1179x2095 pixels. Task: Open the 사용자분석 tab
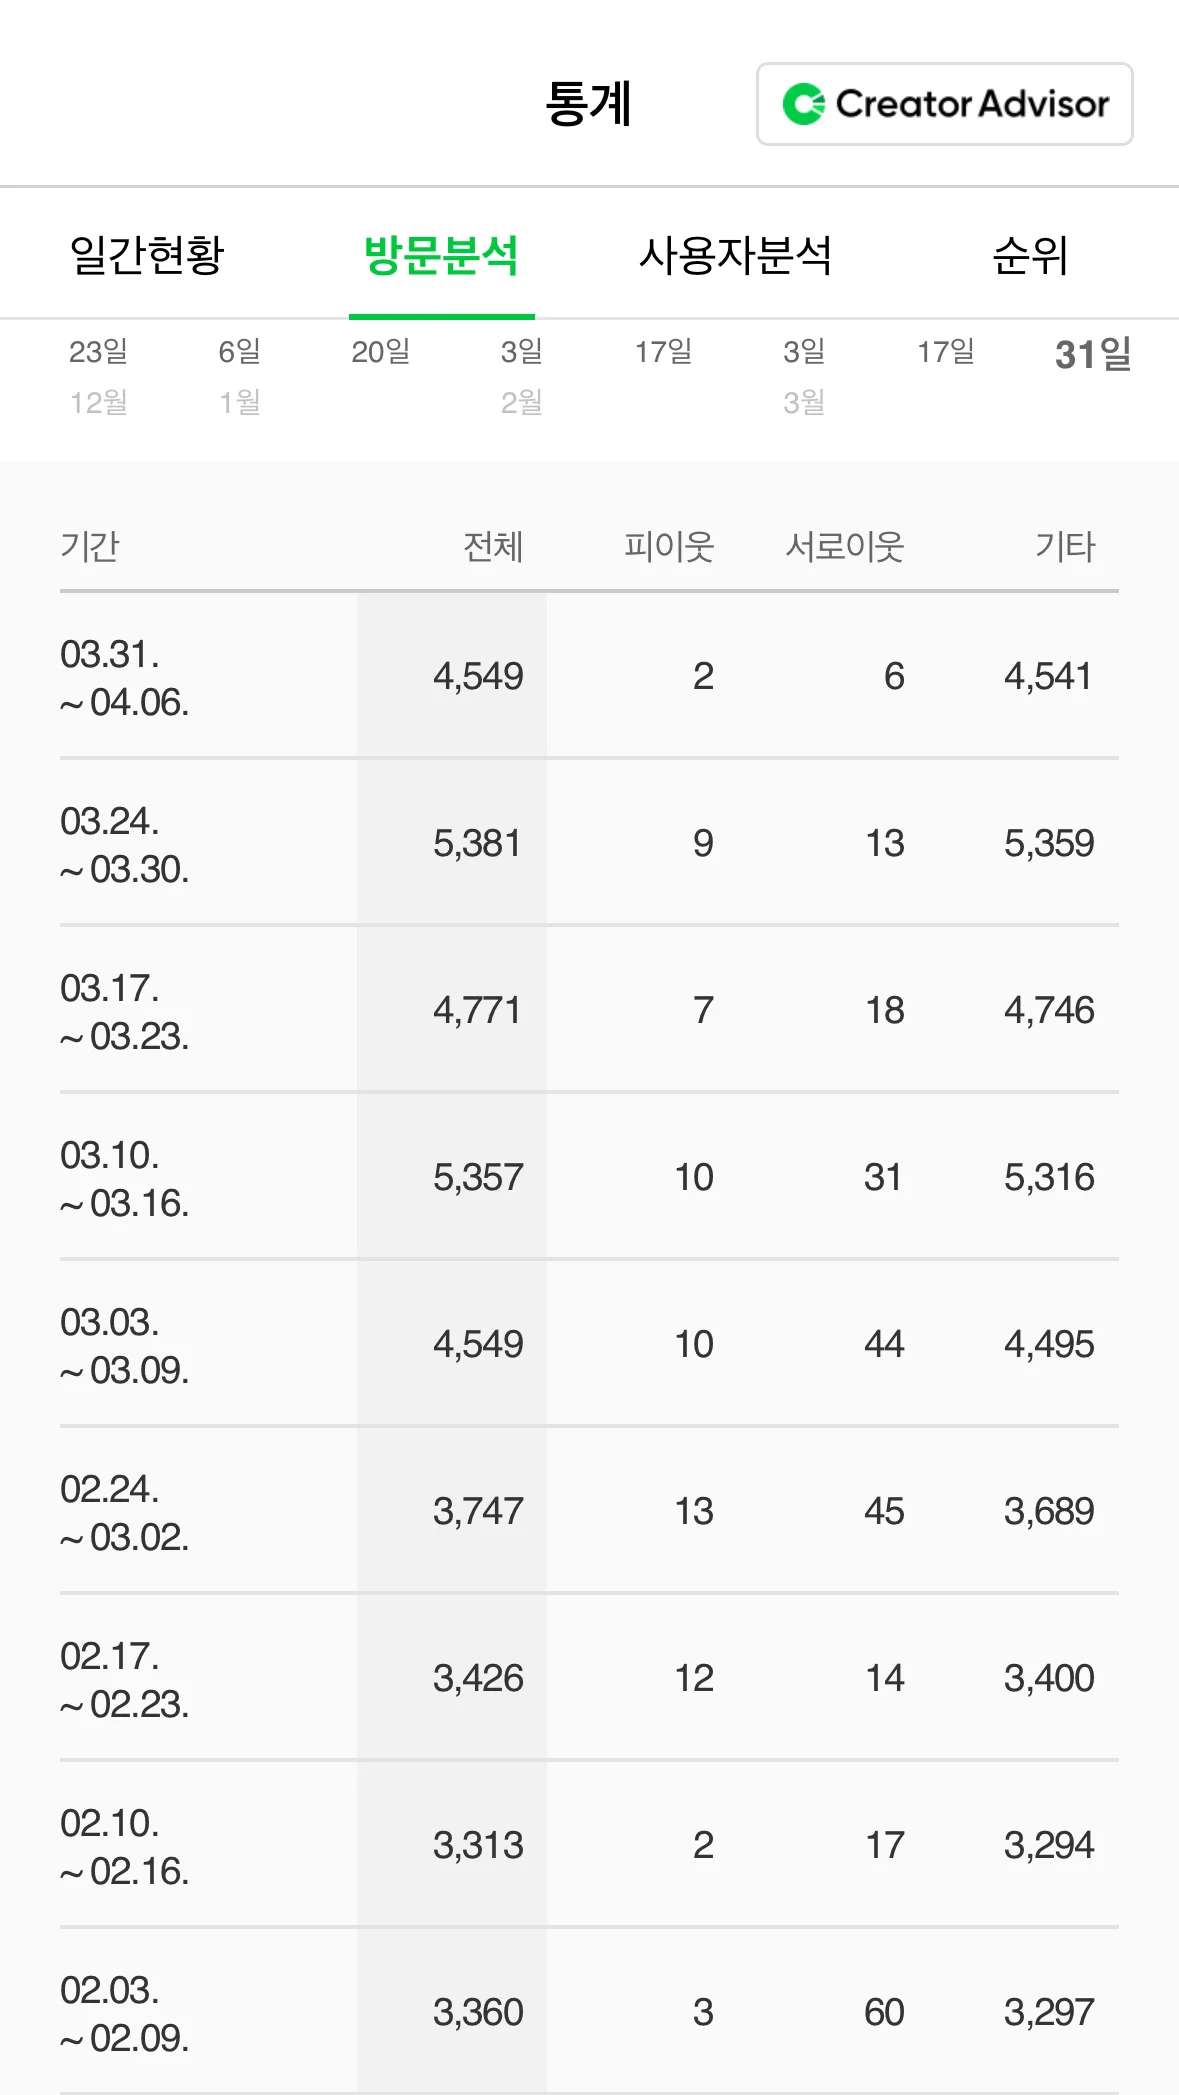735,255
